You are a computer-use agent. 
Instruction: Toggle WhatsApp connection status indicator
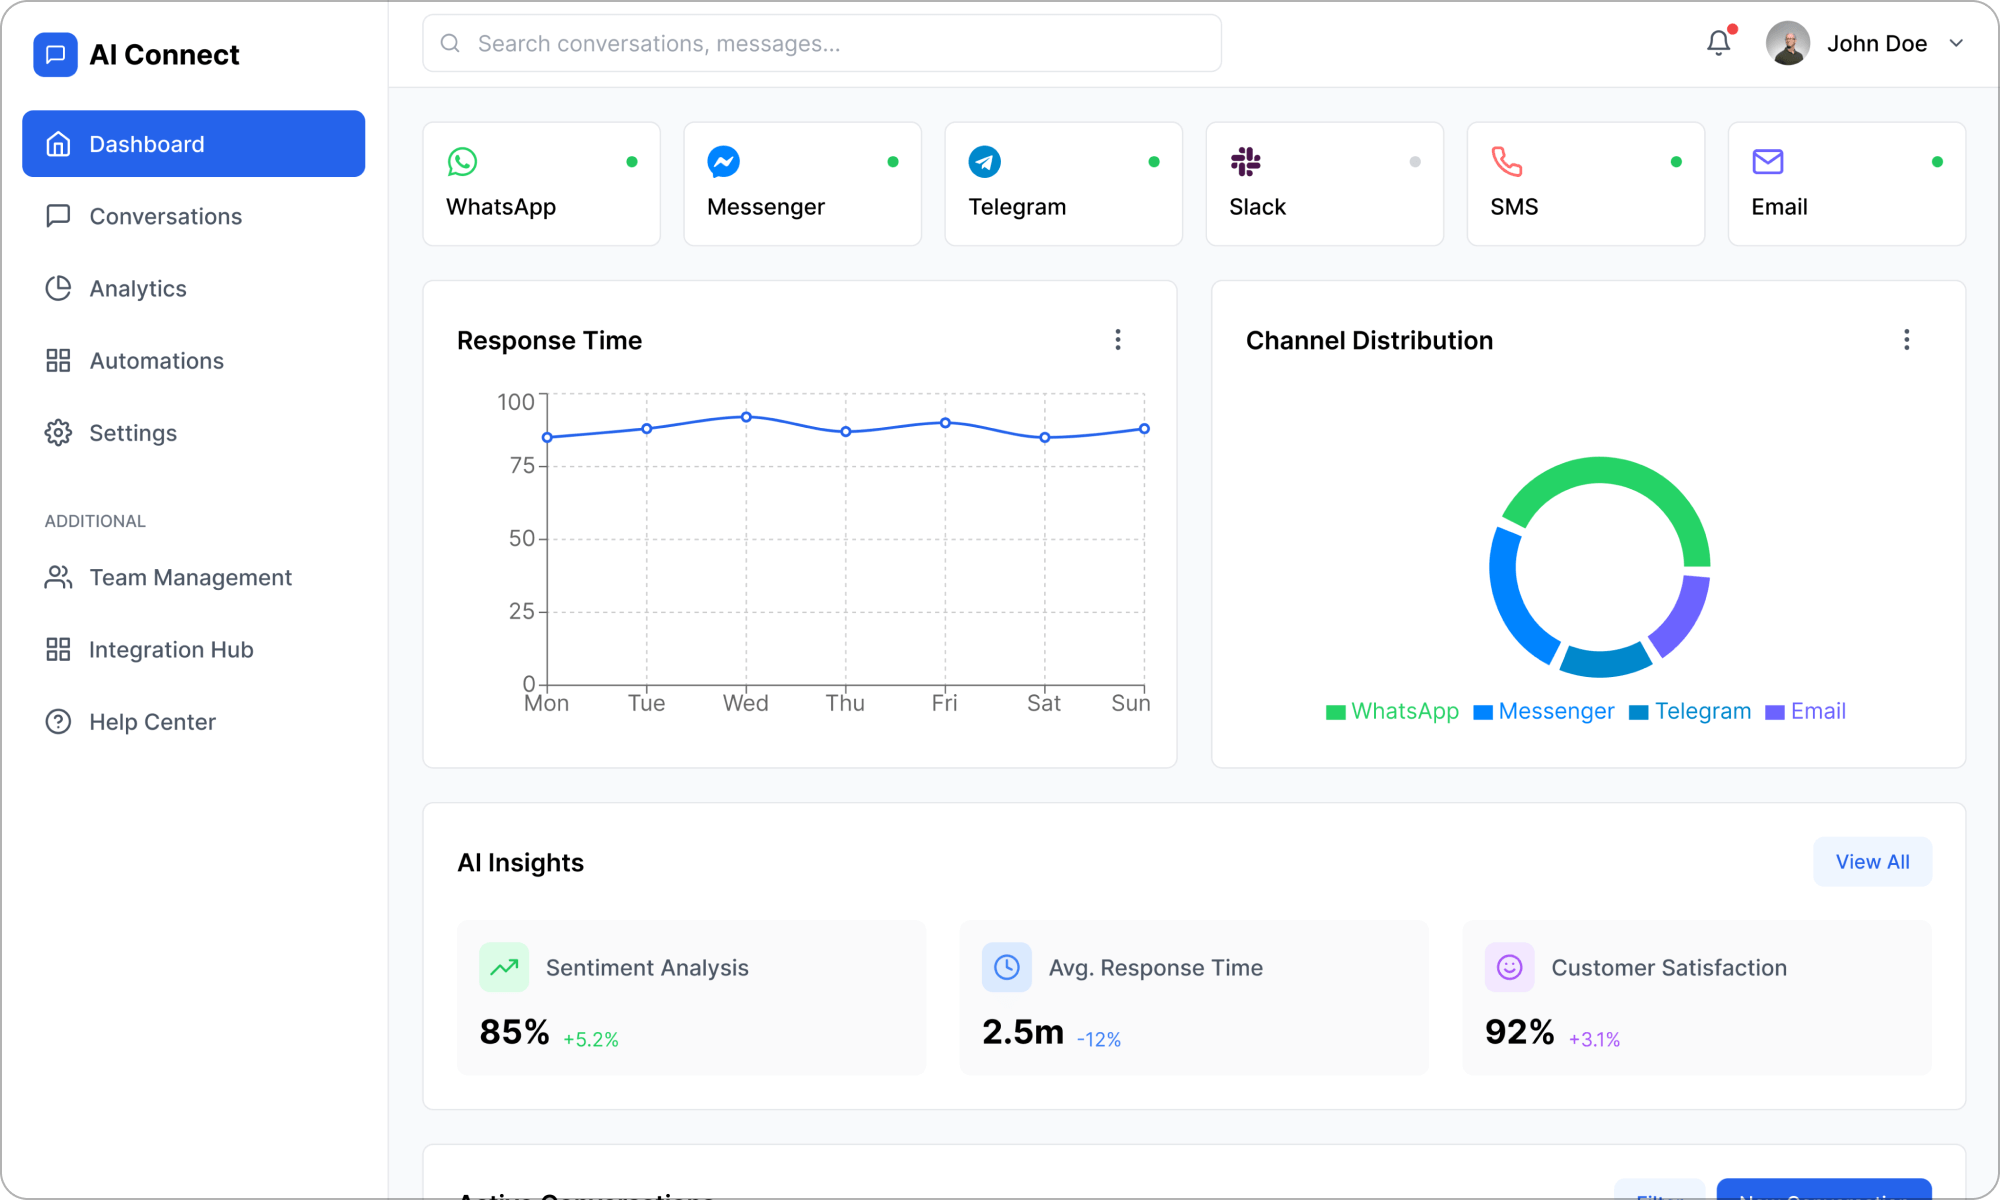(632, 161)
